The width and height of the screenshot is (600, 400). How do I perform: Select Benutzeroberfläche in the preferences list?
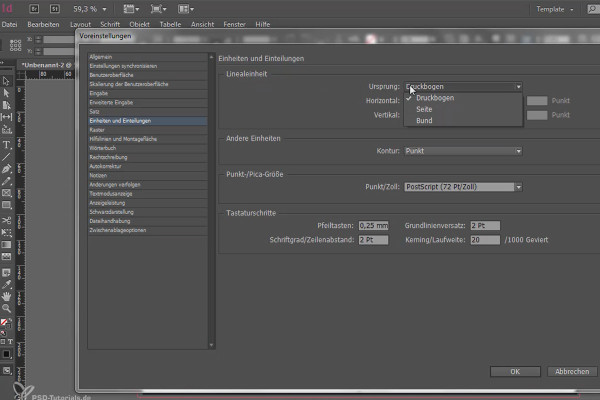[148, 75]
